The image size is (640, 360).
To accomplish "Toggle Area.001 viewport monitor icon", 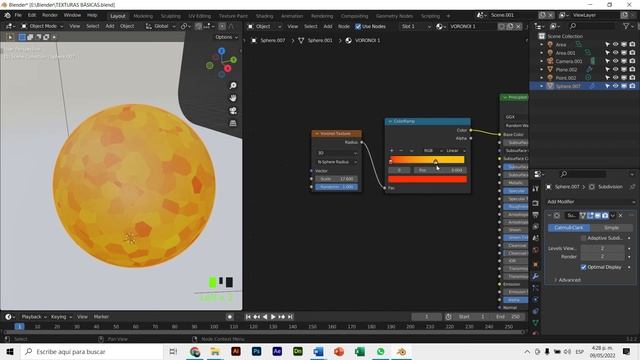I will pos(624,53).
